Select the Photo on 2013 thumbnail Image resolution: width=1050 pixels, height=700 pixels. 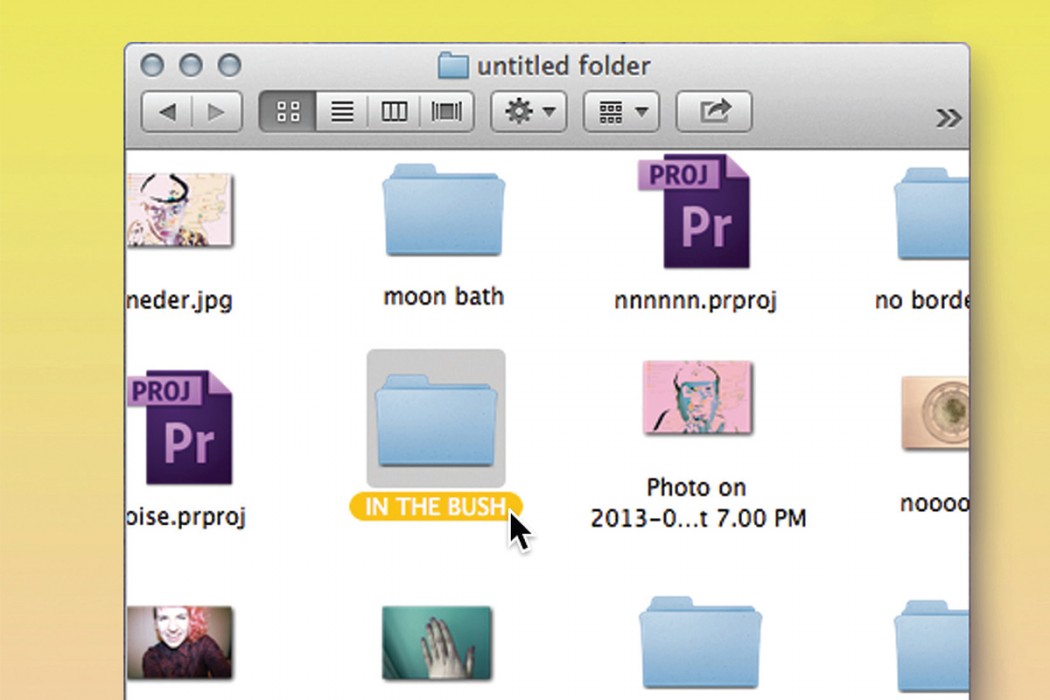point(697,398)
